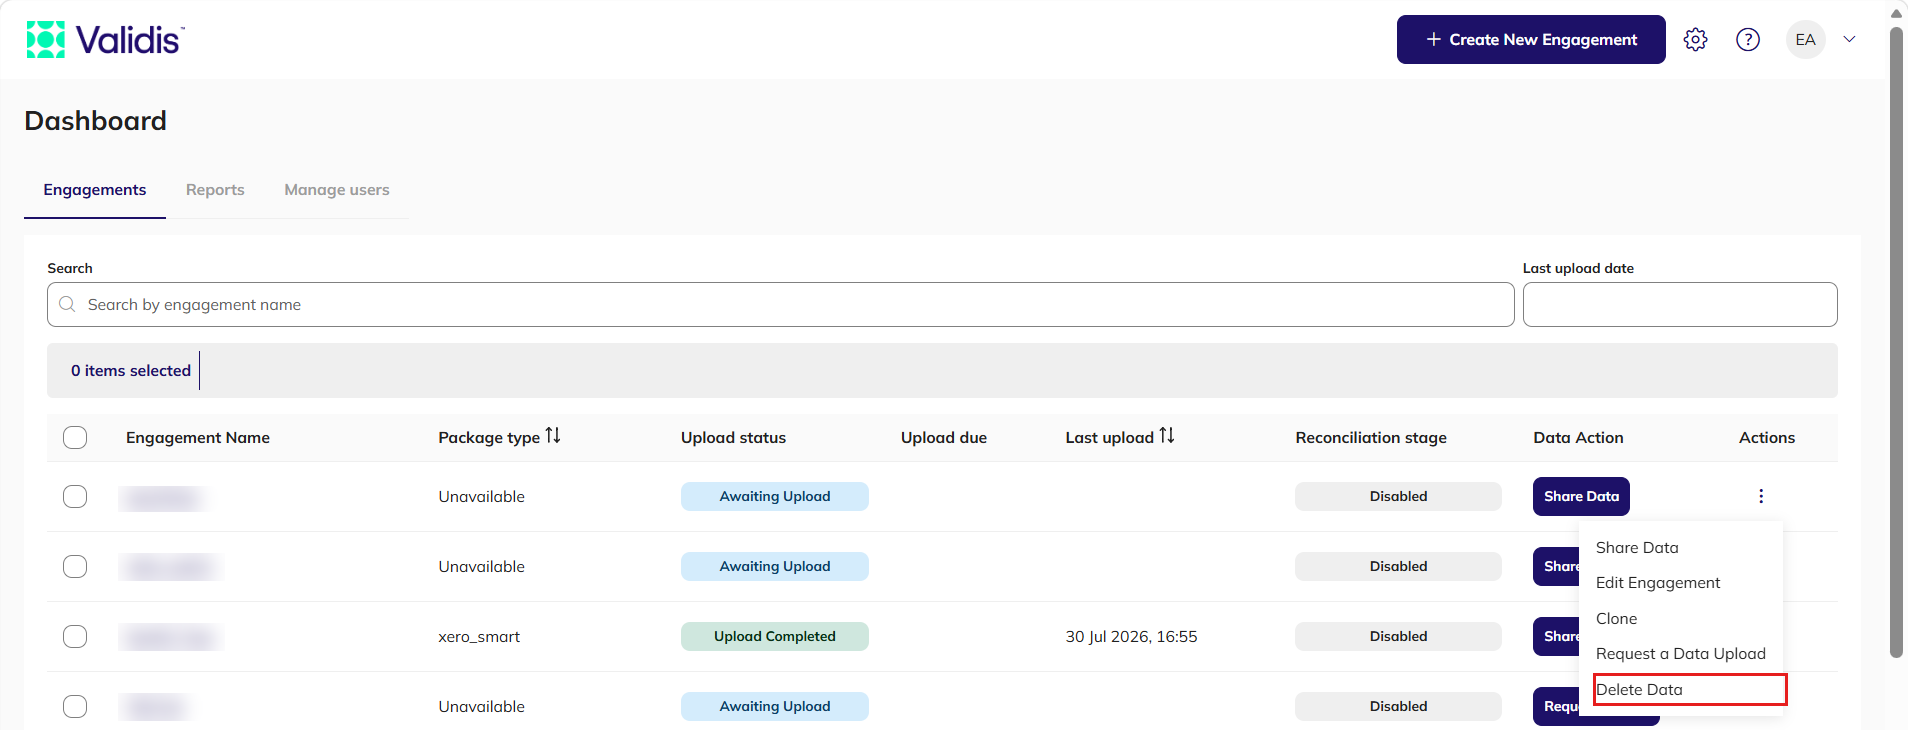Click the Data Action column header
Screen dimensions: 1908x730
(1578, 438)
